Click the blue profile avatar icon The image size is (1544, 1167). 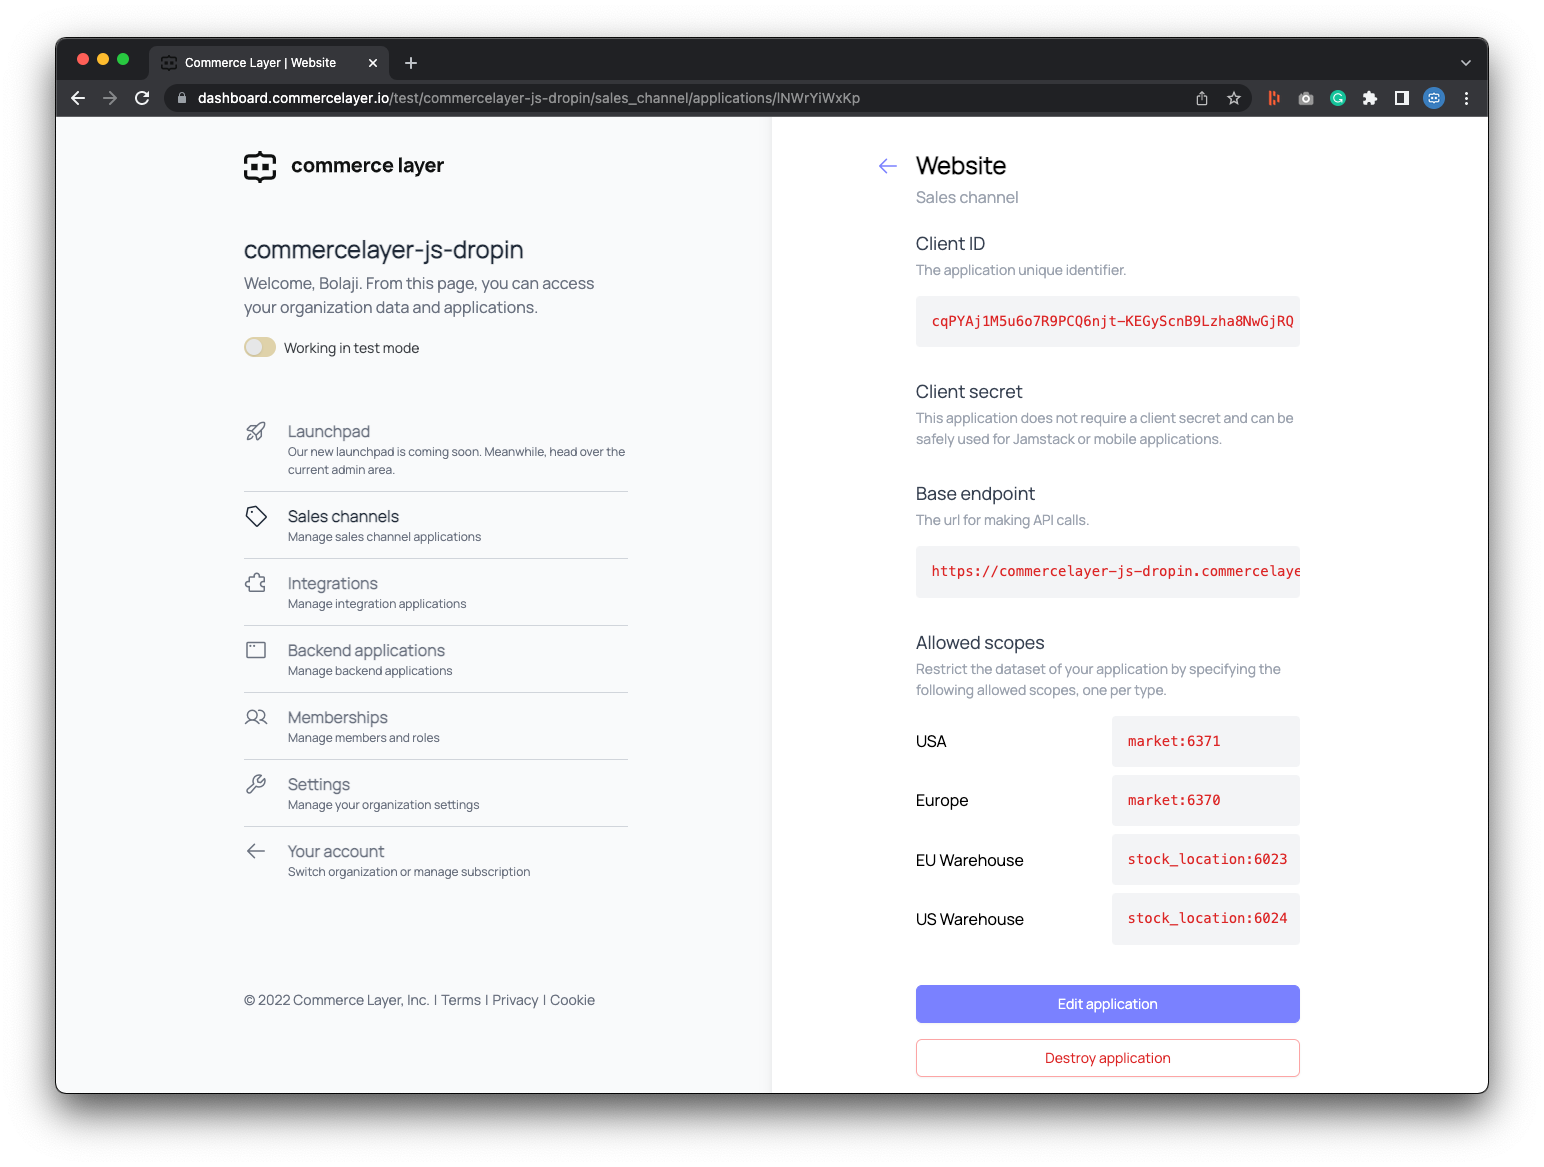(x=1434, y=98)
